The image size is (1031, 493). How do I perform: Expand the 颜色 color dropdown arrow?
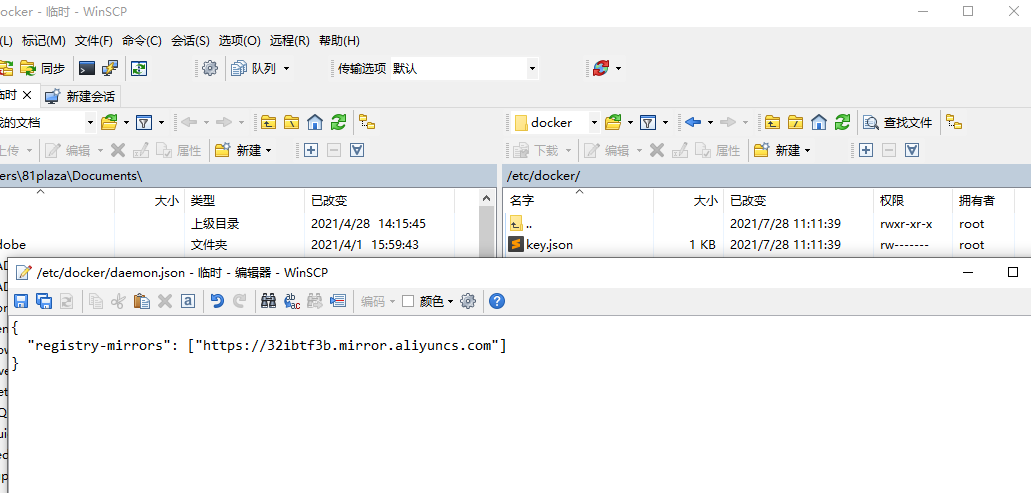pyautogui.click(x=450, y=302)
